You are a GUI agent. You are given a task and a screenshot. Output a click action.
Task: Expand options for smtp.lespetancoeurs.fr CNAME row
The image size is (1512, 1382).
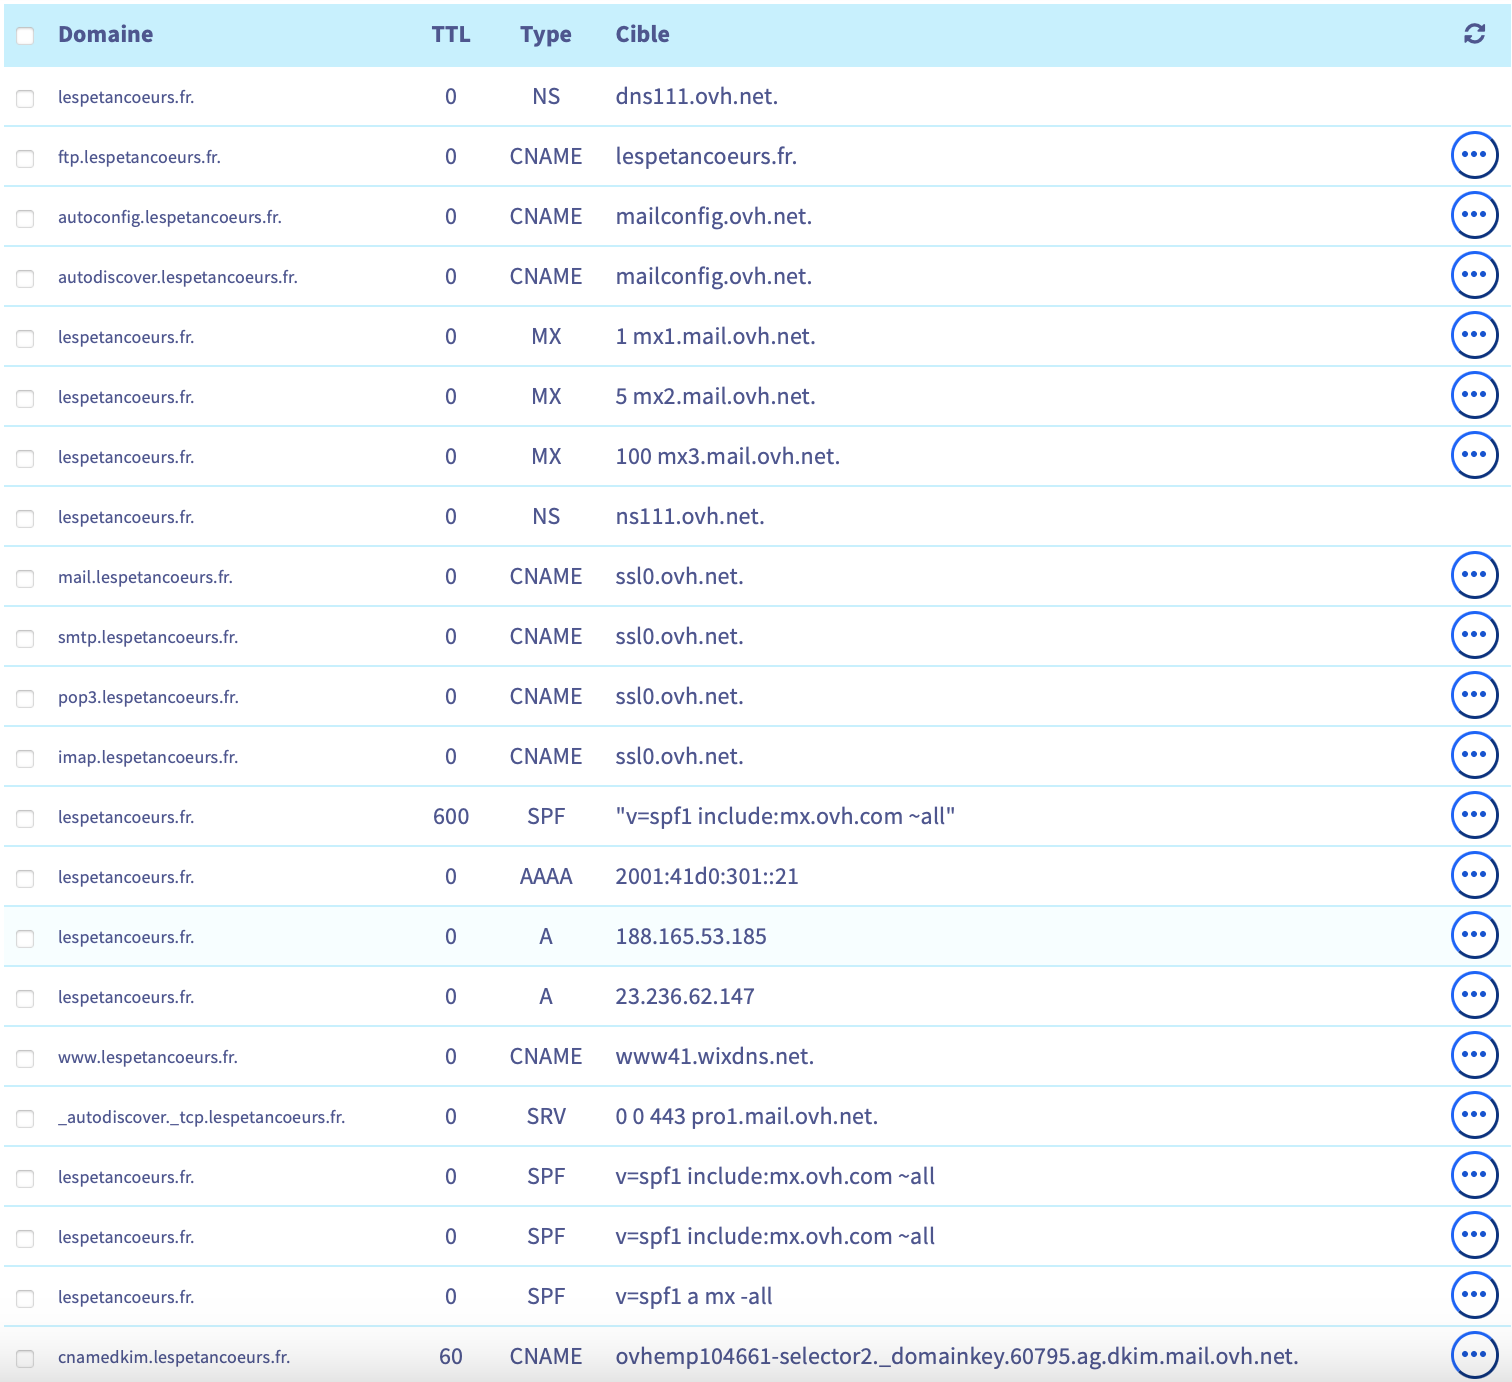1474,635
